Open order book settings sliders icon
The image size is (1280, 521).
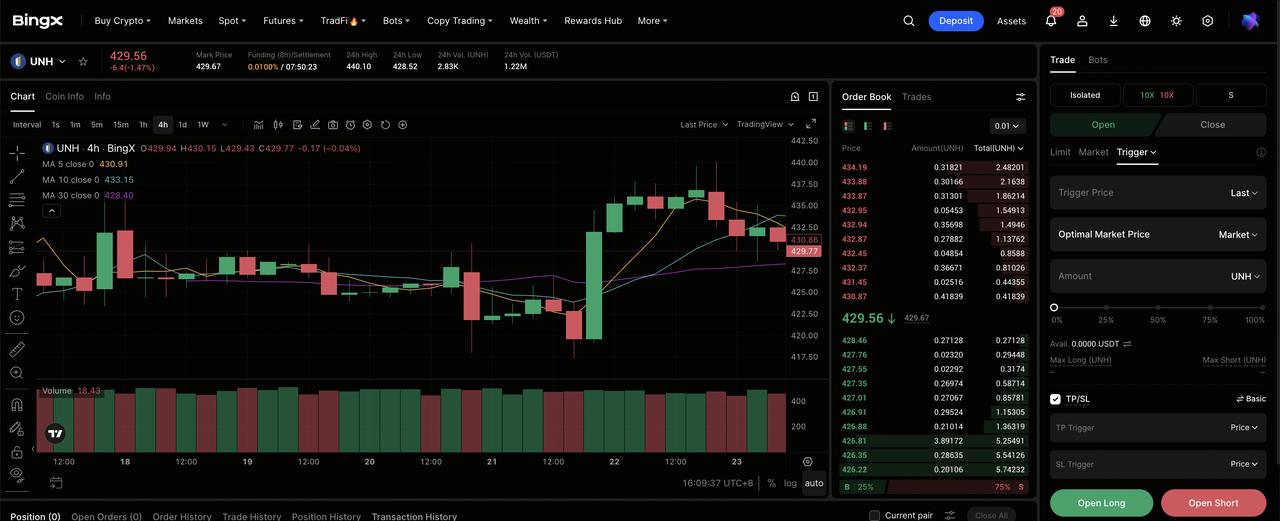[x=1020, y=97]
